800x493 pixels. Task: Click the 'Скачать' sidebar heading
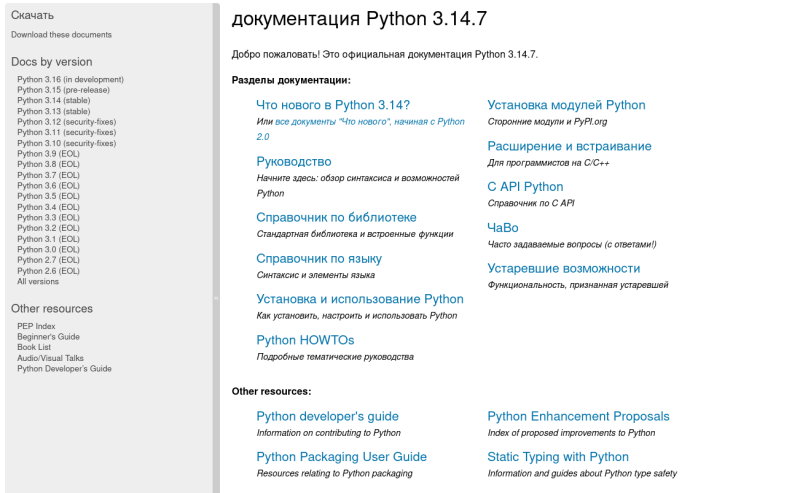point(32,15)
